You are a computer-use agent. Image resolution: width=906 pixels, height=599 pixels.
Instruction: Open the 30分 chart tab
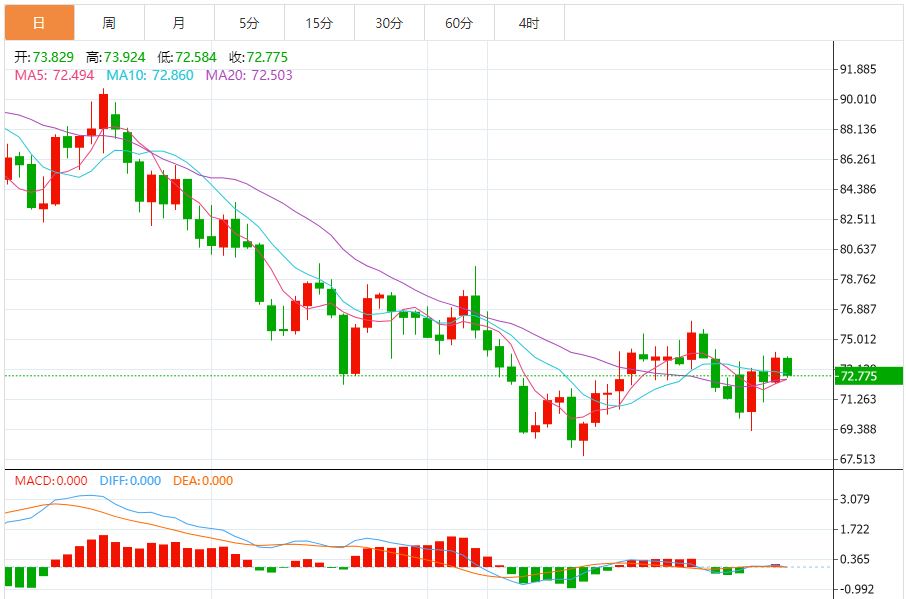pyautogui.click(x=389, y=23)
